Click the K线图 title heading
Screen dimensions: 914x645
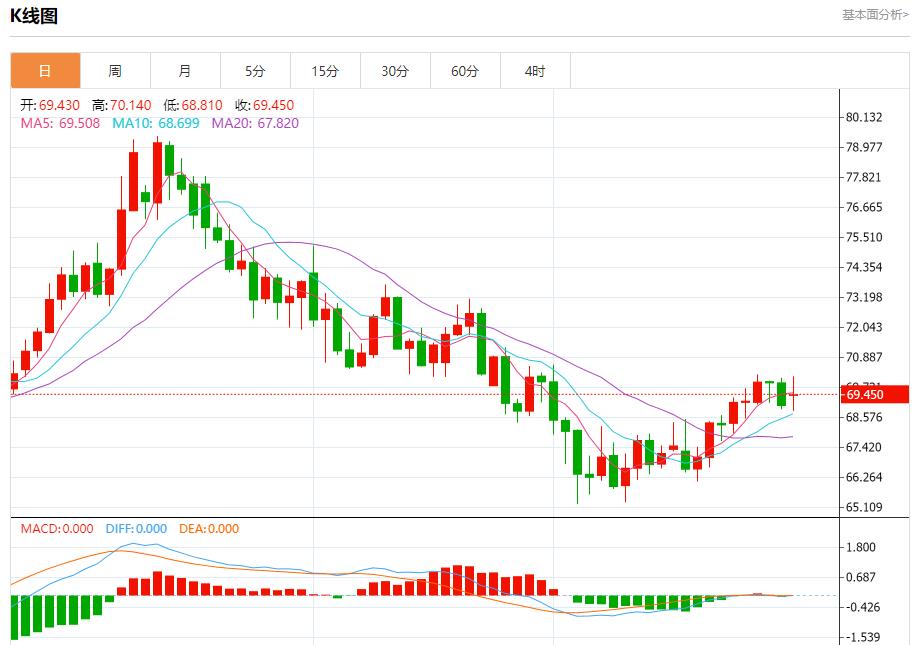pos(34,16)
